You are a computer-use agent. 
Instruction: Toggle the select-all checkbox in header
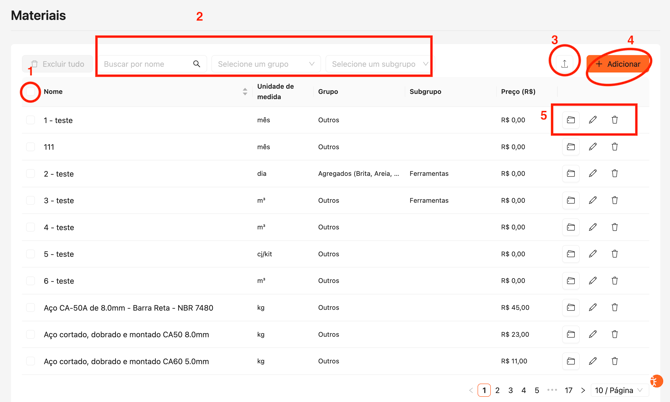[30, 92]
